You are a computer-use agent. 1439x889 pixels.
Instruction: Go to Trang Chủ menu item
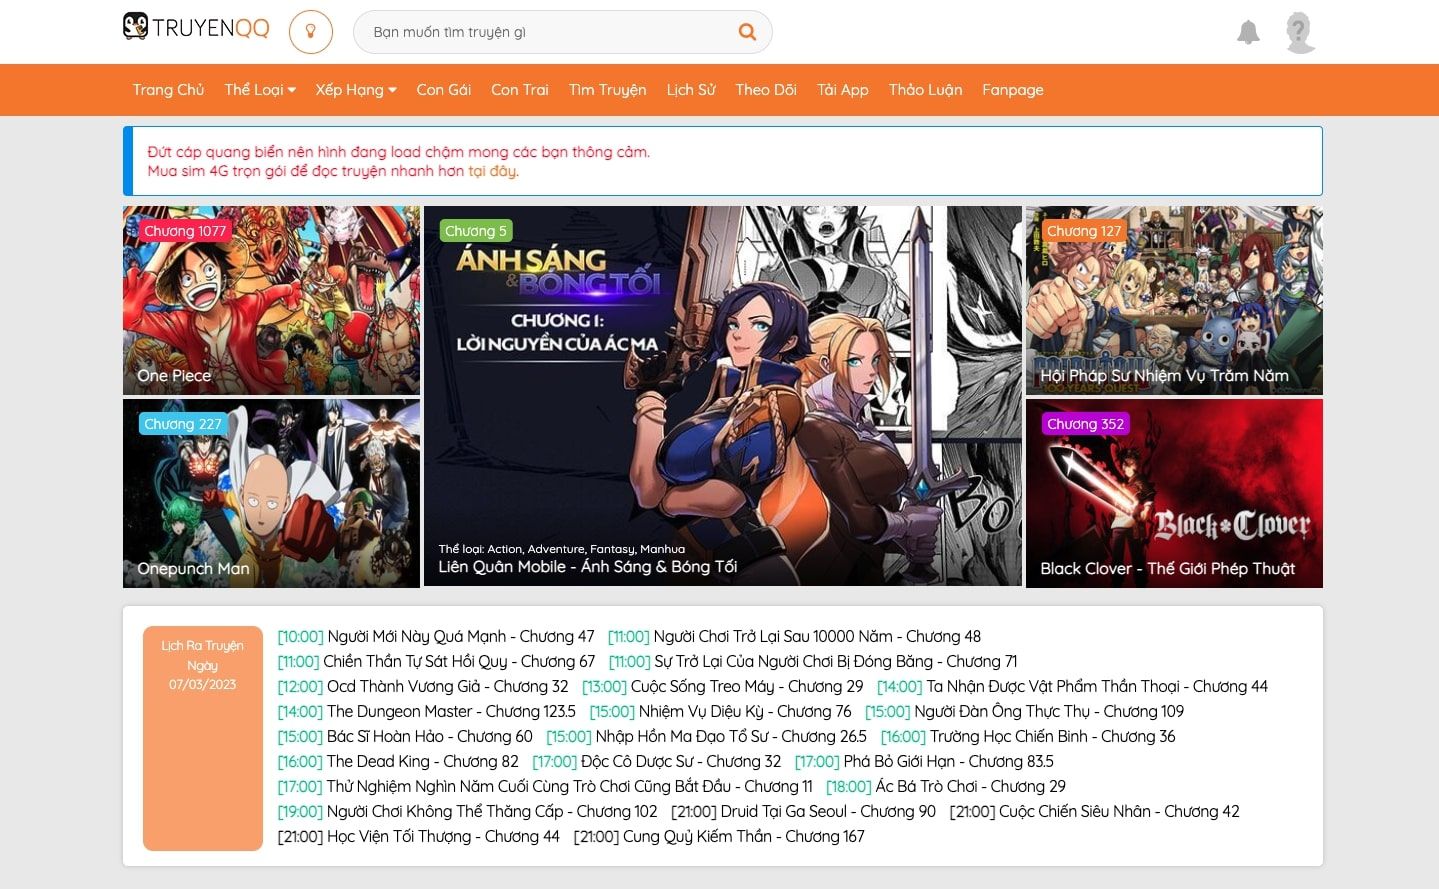click(x=168, y=90)
